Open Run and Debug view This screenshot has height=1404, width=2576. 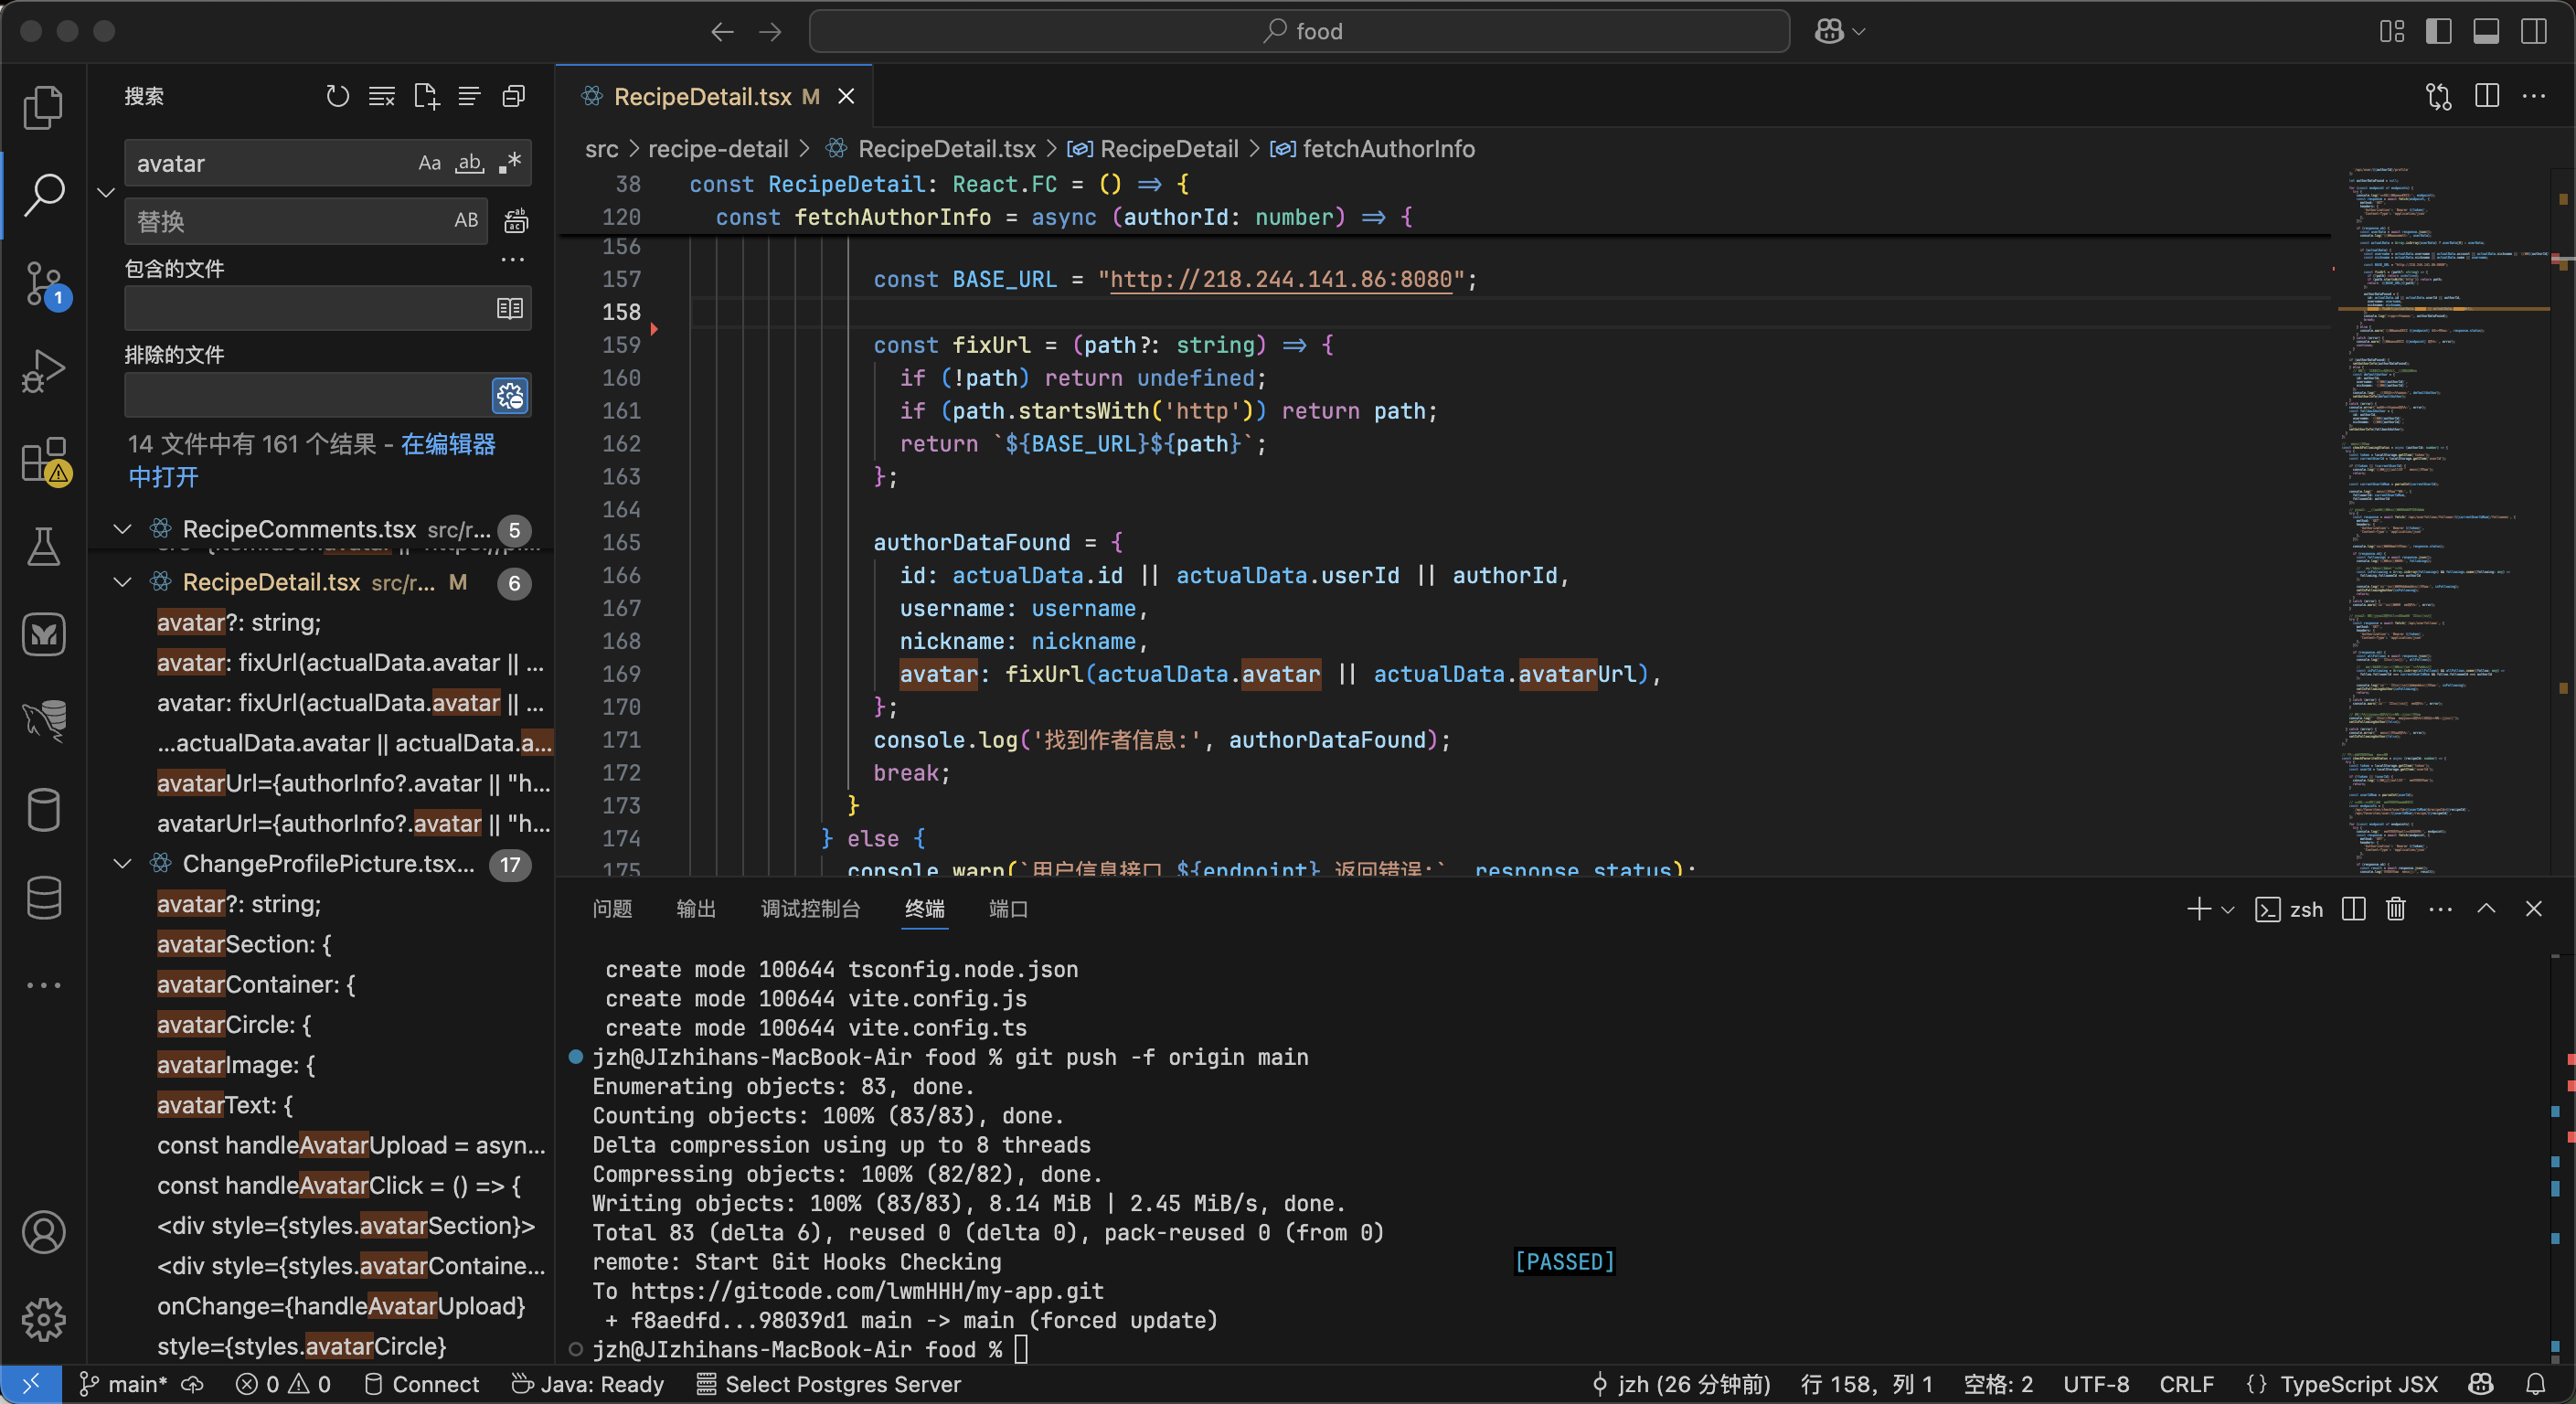pyautogui.click(x=43, y=371)
